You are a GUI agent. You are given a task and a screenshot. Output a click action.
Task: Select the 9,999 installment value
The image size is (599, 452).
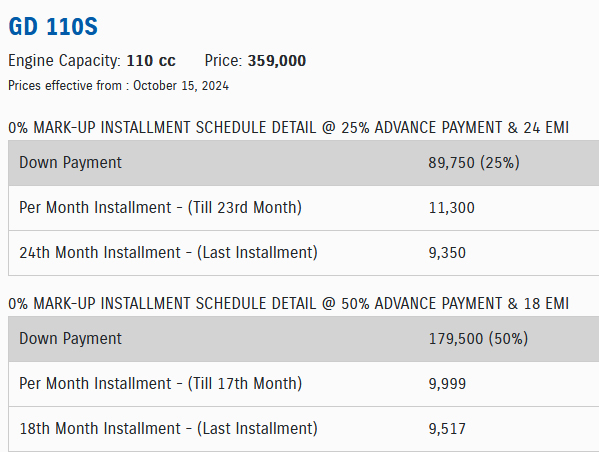click(447, 384)
